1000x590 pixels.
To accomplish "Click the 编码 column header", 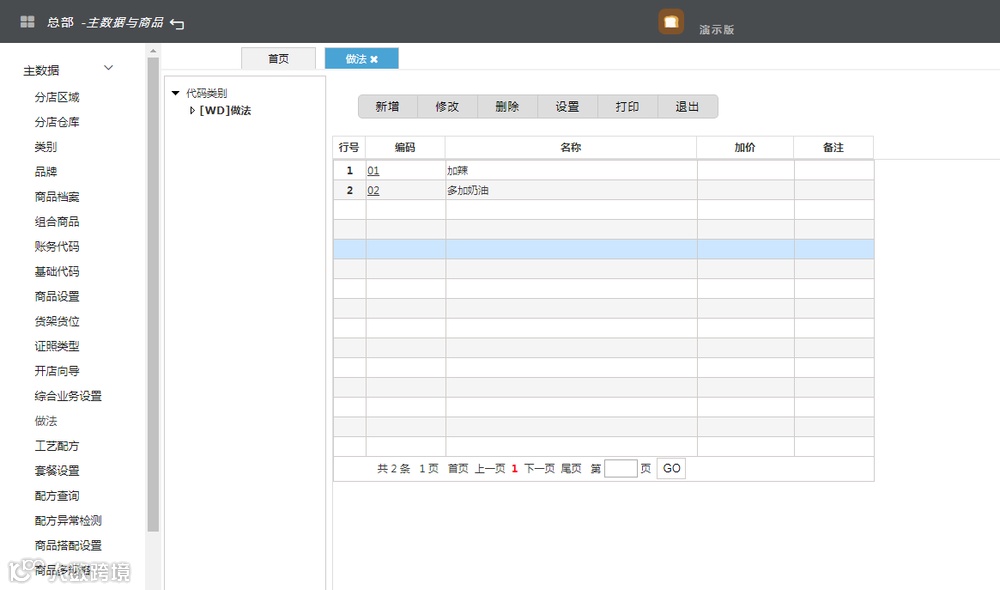I will coord(405,147).
